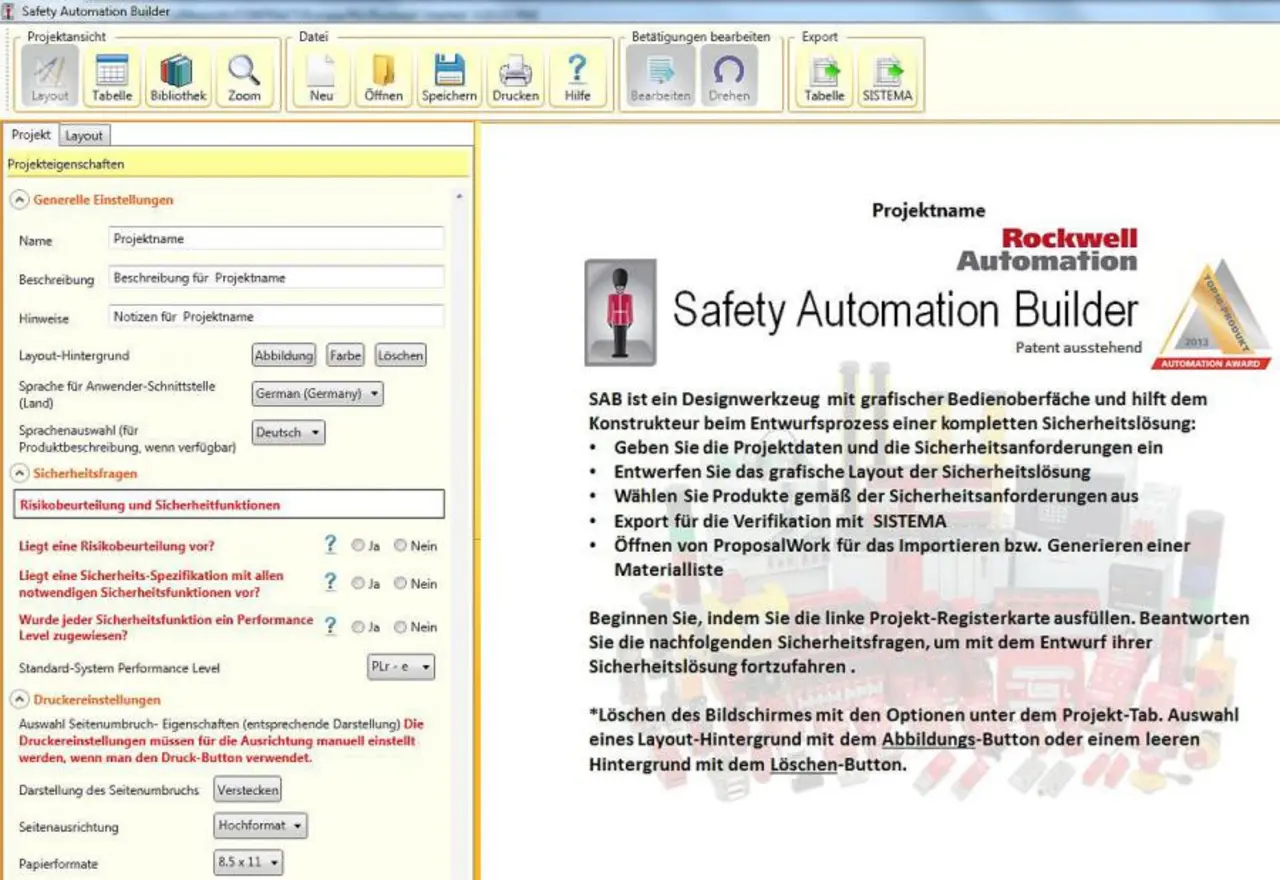Click the Hinweise input field
The width and height of the screenshot is (1280, 880).
[x=276, y=316]
